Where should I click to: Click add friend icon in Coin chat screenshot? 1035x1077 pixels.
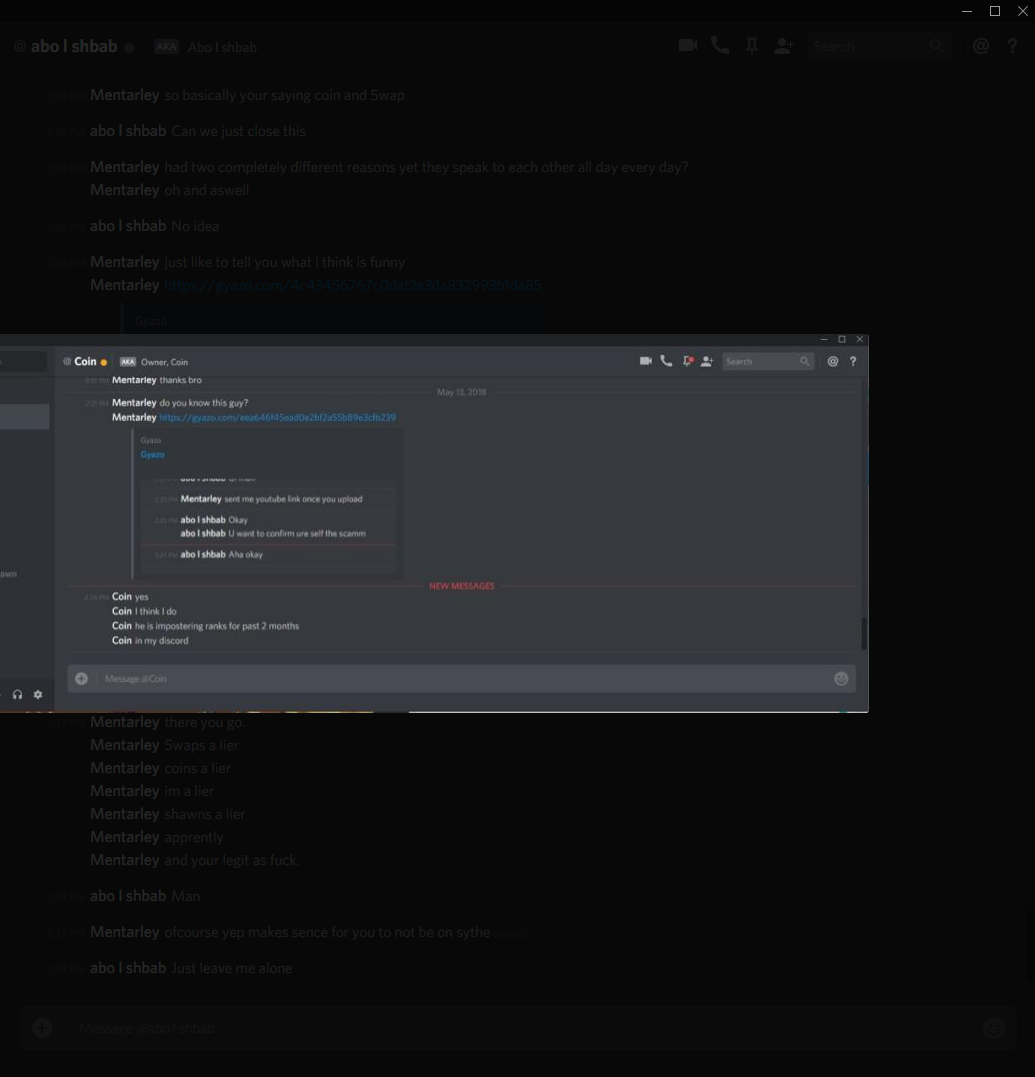click(707, 361)
